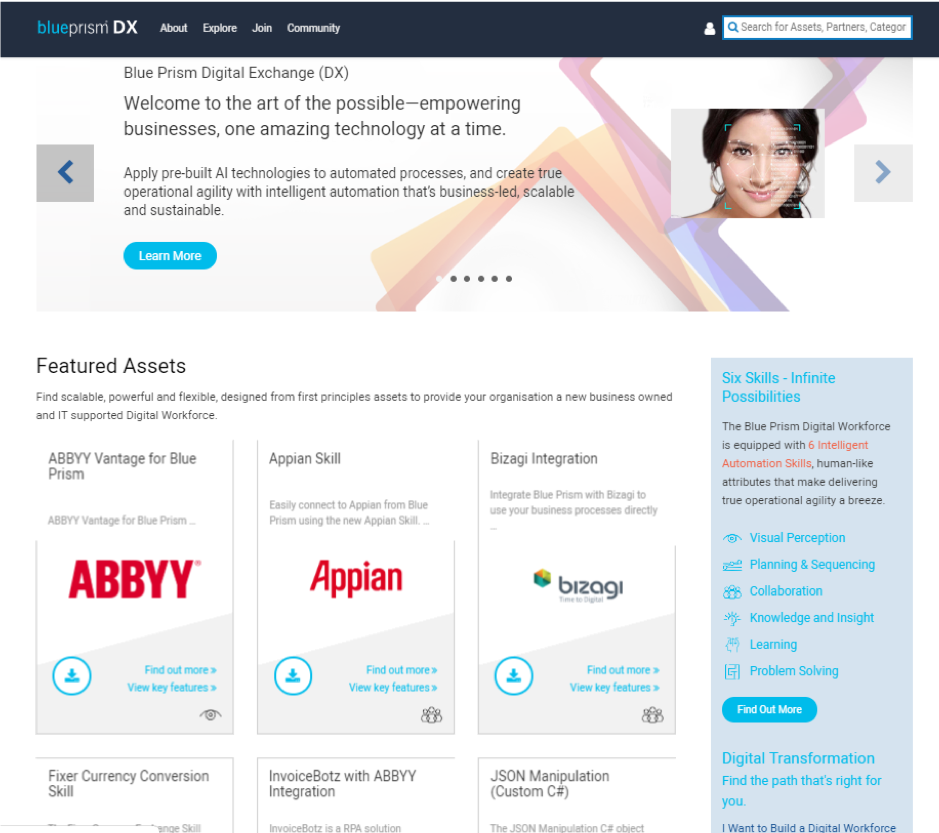
Task: Open the Explore menu
Action: click(220, 28)
